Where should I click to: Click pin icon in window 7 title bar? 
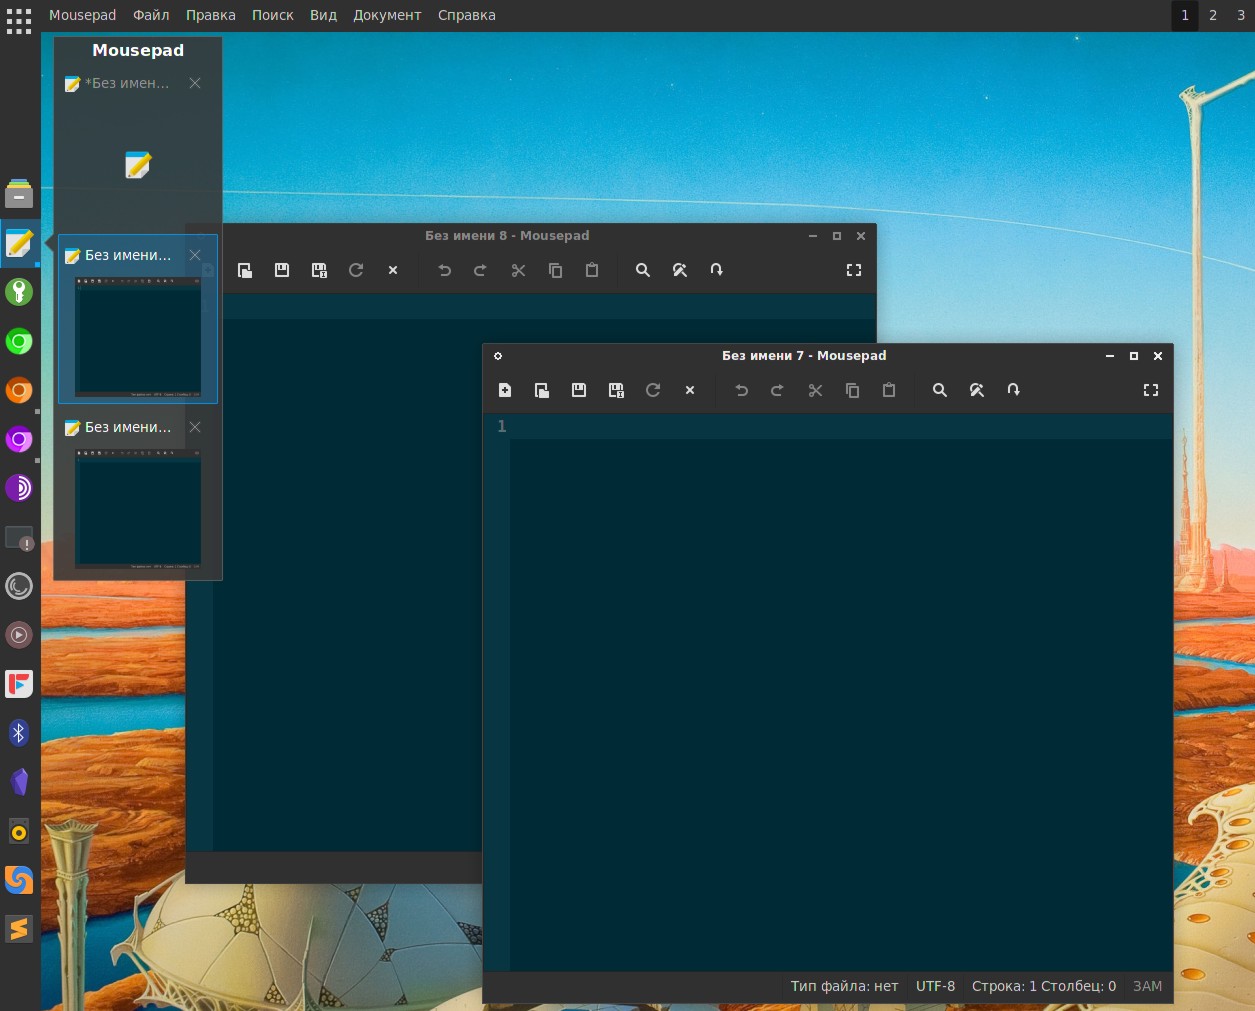click(498, 356)
